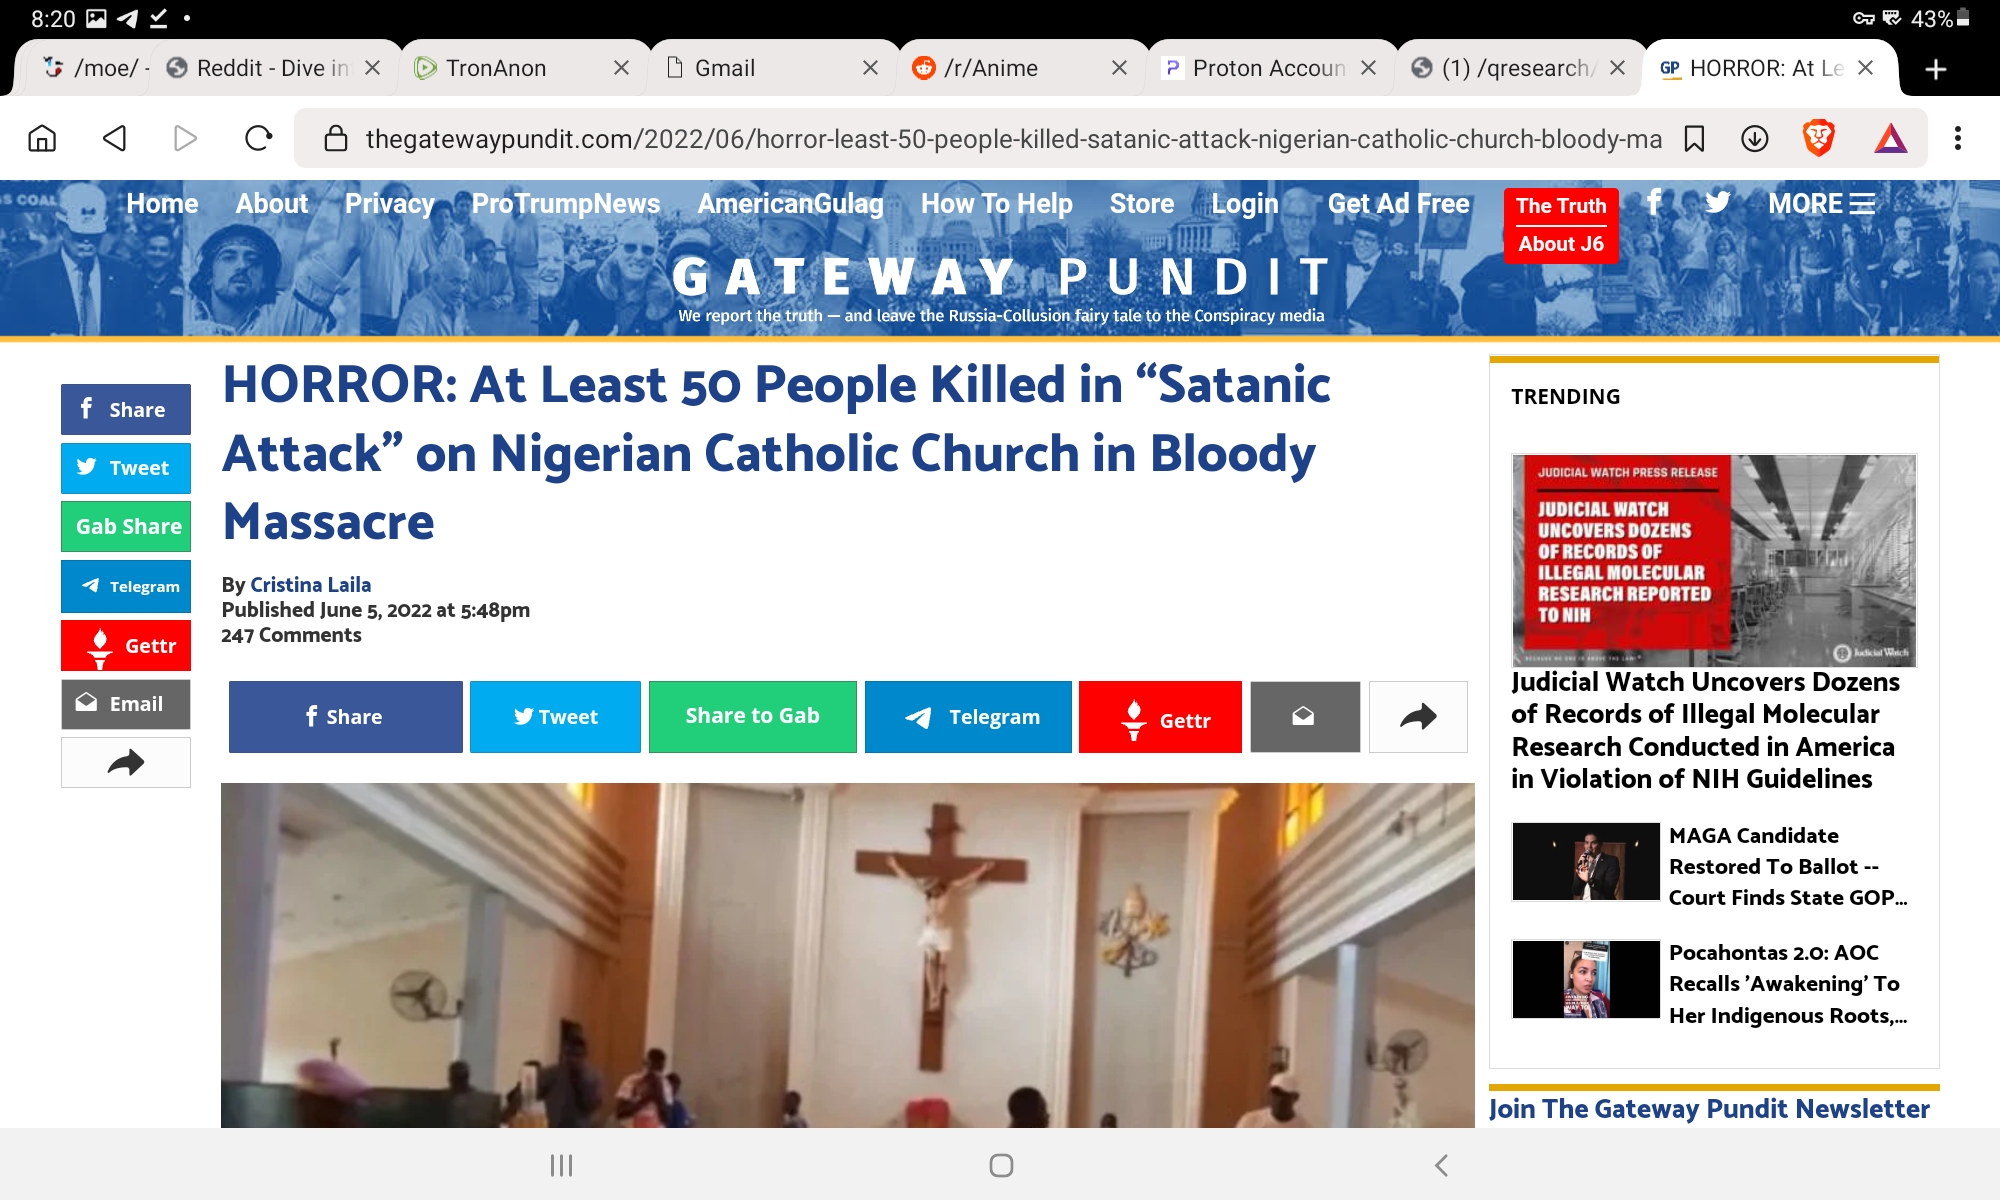Tap the Brave Rewards triangle icon
2000x1200 pixels.
tap(1890, 139)
